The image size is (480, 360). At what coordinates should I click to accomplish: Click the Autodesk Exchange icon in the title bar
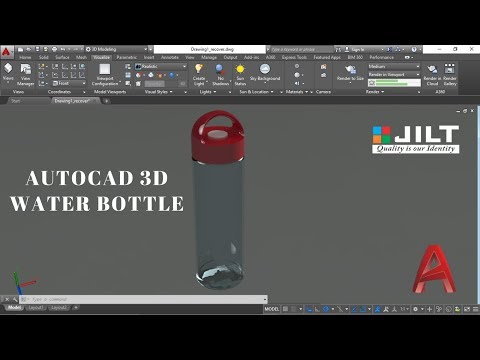pyautogui.click(x=389, y=49)
